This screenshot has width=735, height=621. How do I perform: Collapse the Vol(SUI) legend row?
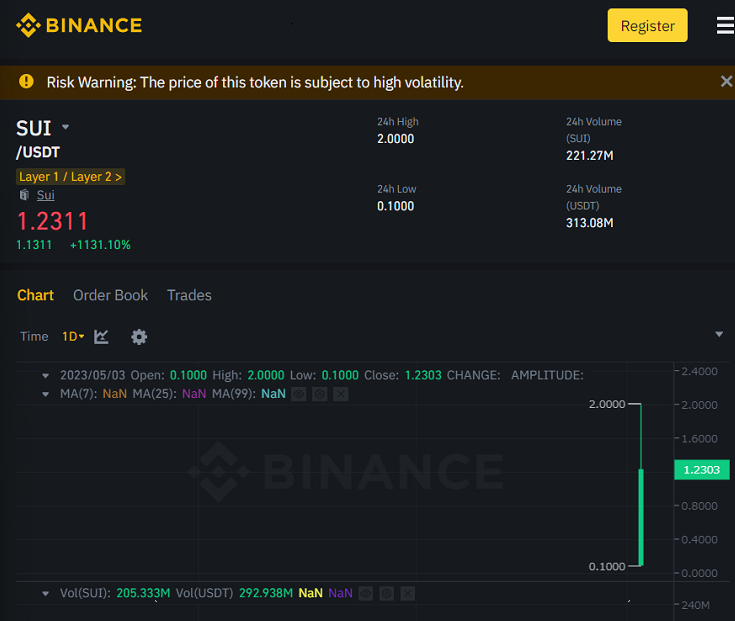pyautogui.click(x=45, y=593)
